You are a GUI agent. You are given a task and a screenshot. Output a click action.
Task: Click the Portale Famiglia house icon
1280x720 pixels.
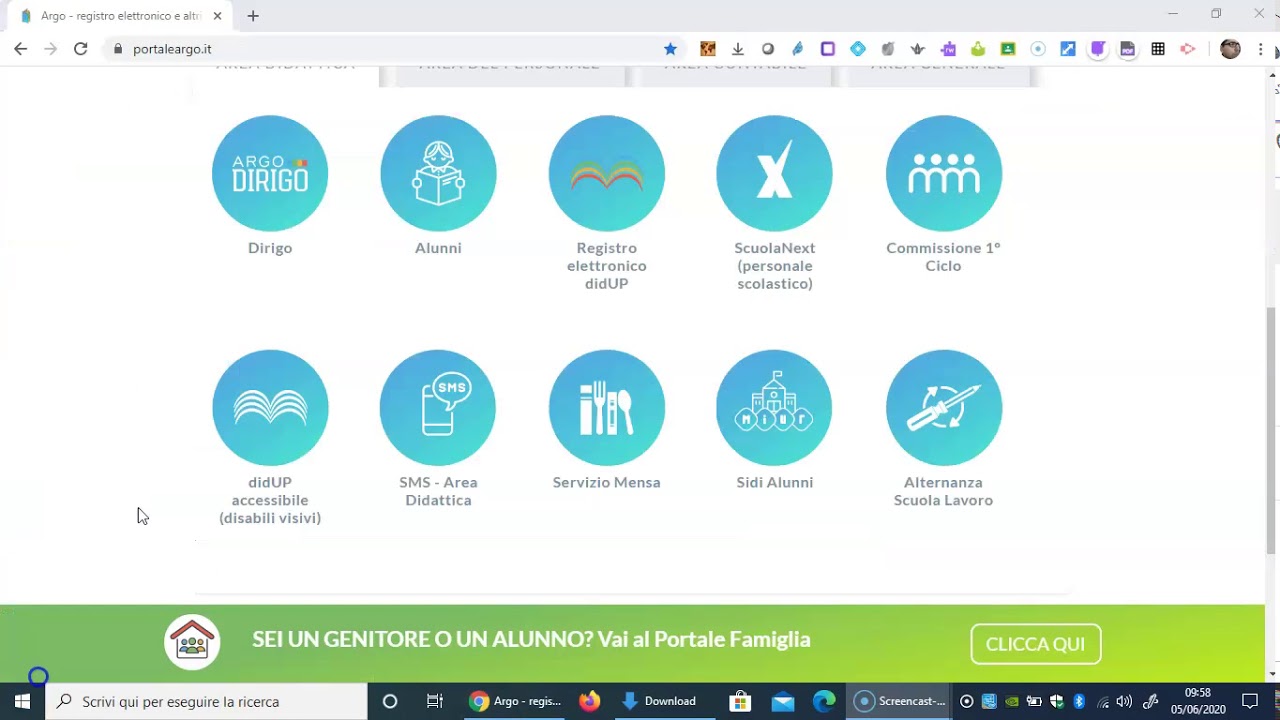pos(192,642)
